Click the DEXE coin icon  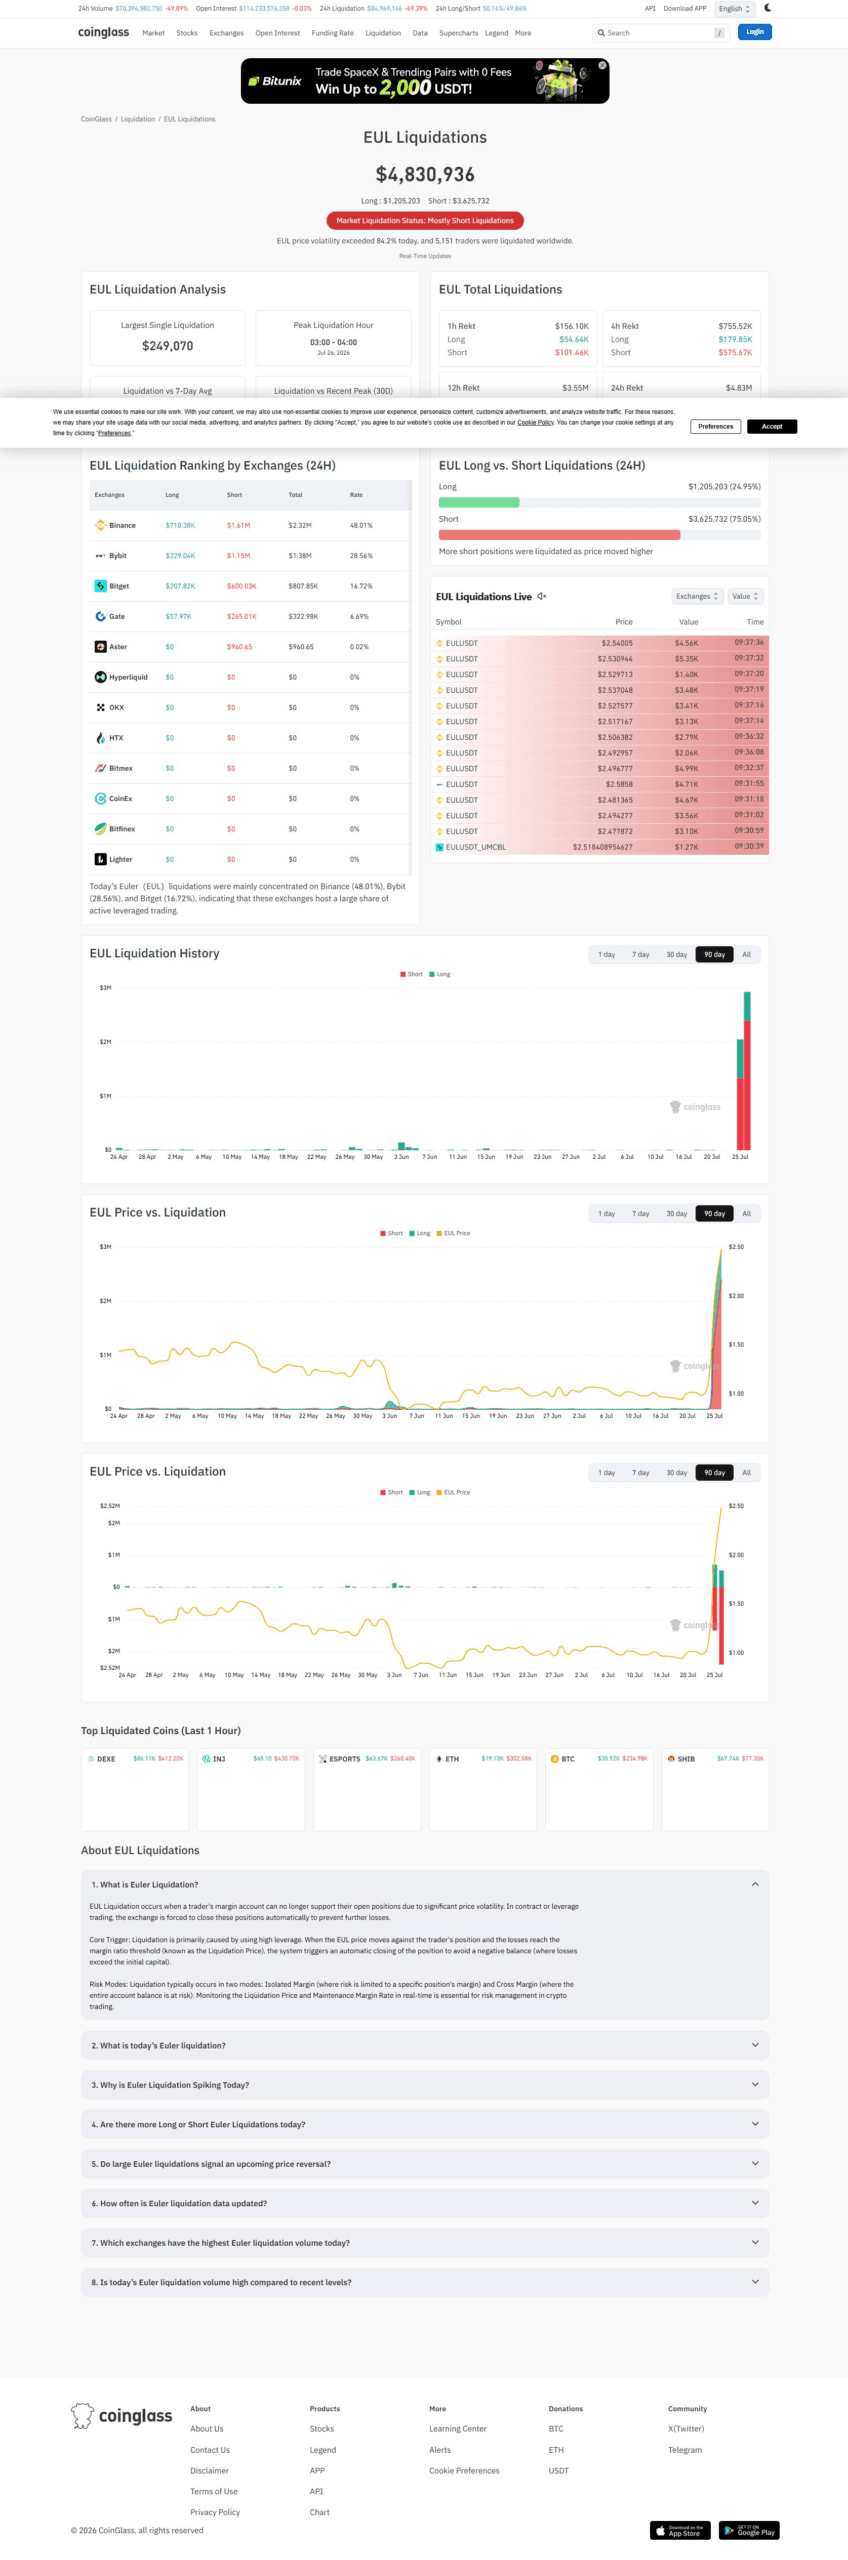point(90,1758)
